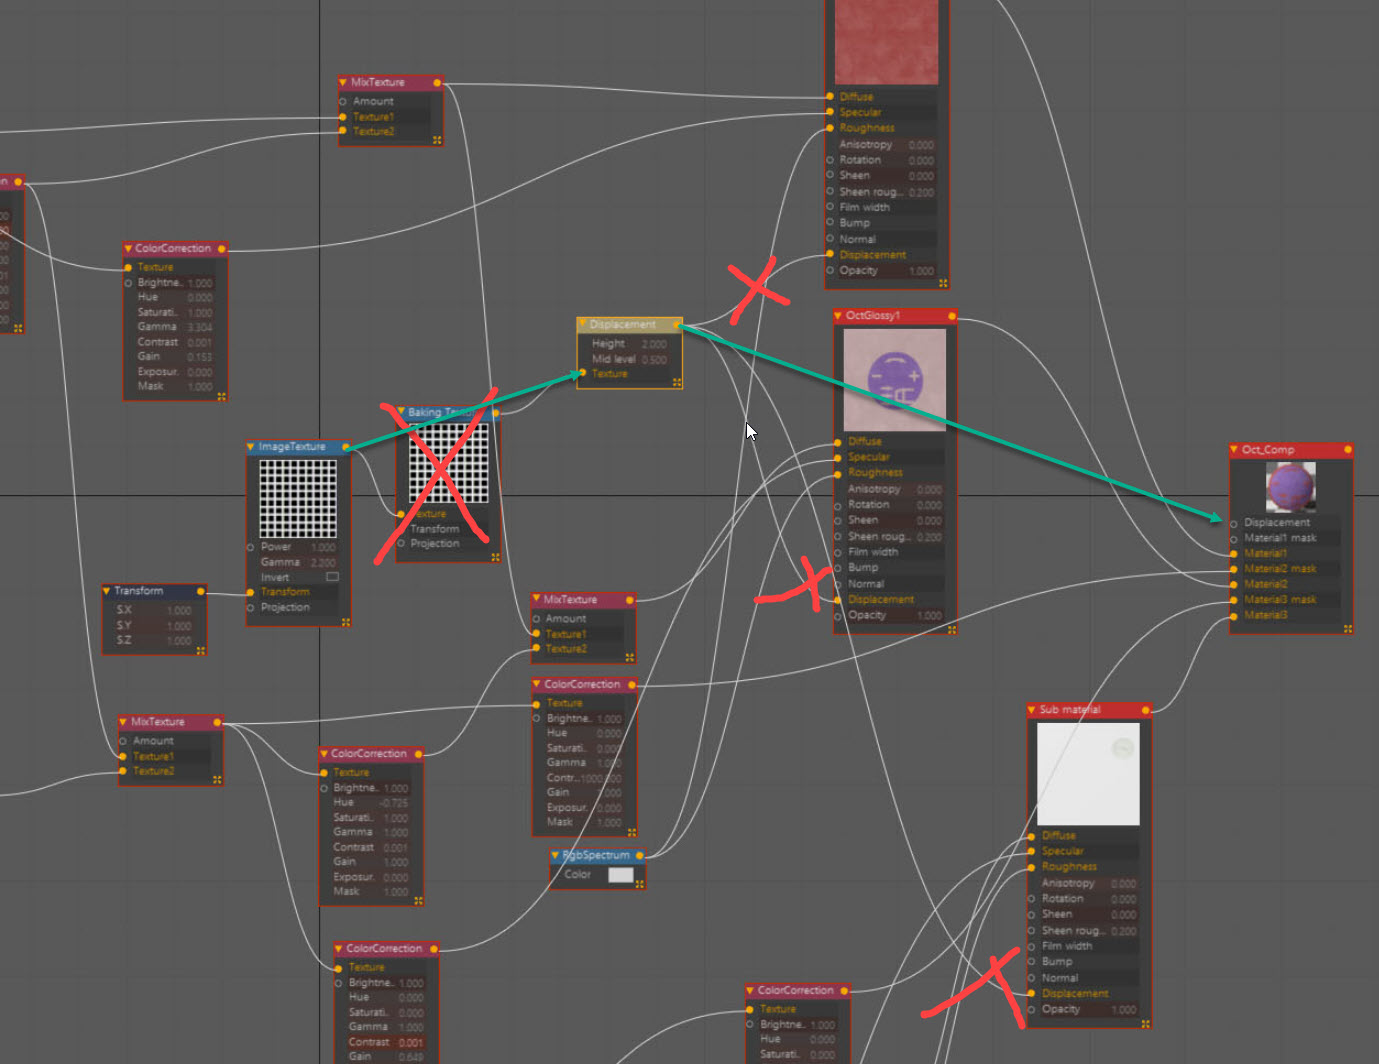Select the Transform node's output connector
The height and width of the screenshot is (1064, 1379).
[x=201, y=591]
